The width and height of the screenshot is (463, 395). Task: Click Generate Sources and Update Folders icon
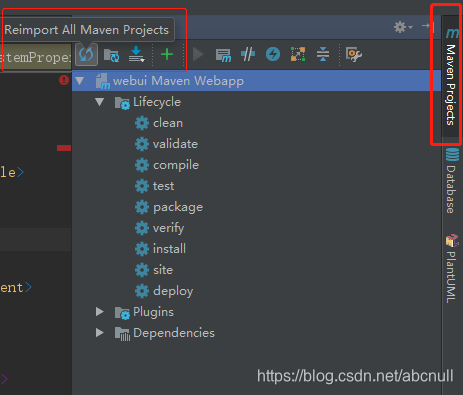click(111, 55)
